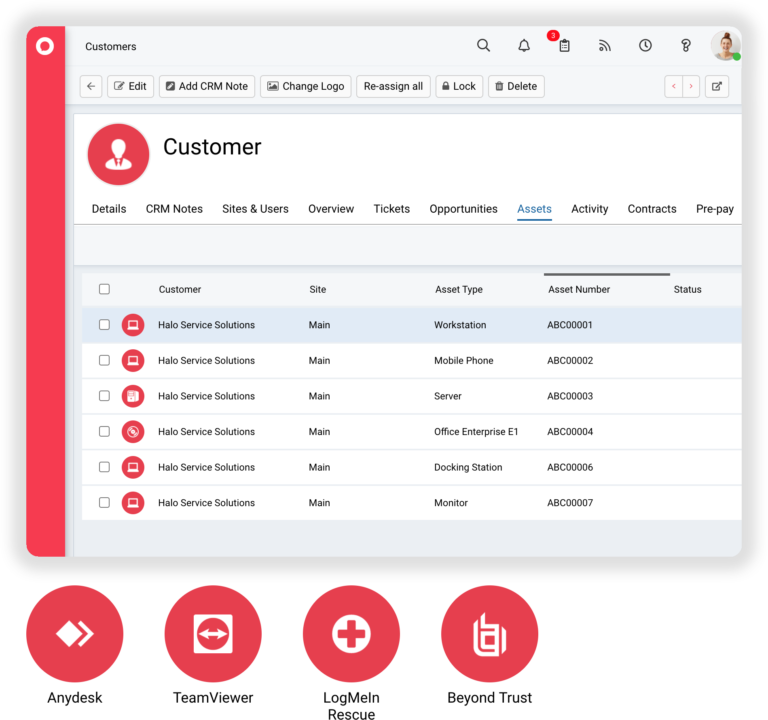Click Halo Service Solutions in the Monitor row
The width and height of the screenshot is (768, 720).
(x=206, y=503)
